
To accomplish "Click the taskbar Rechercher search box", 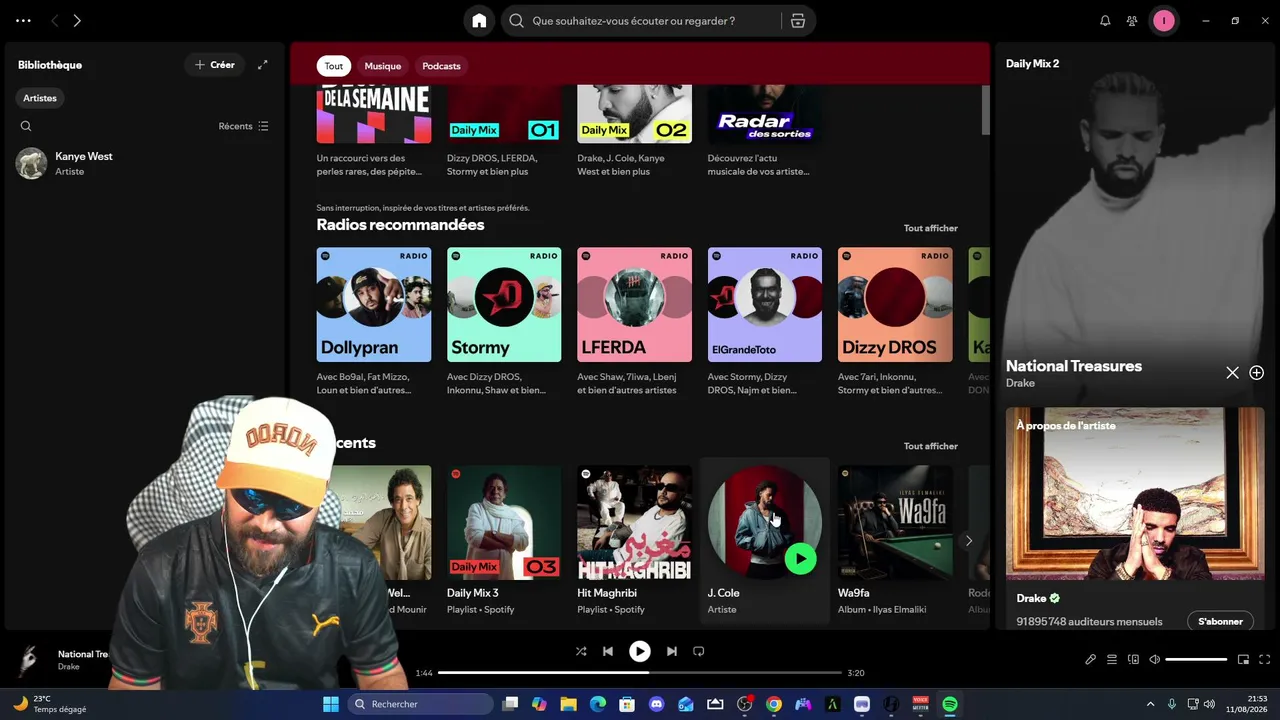I will (420, 704).
